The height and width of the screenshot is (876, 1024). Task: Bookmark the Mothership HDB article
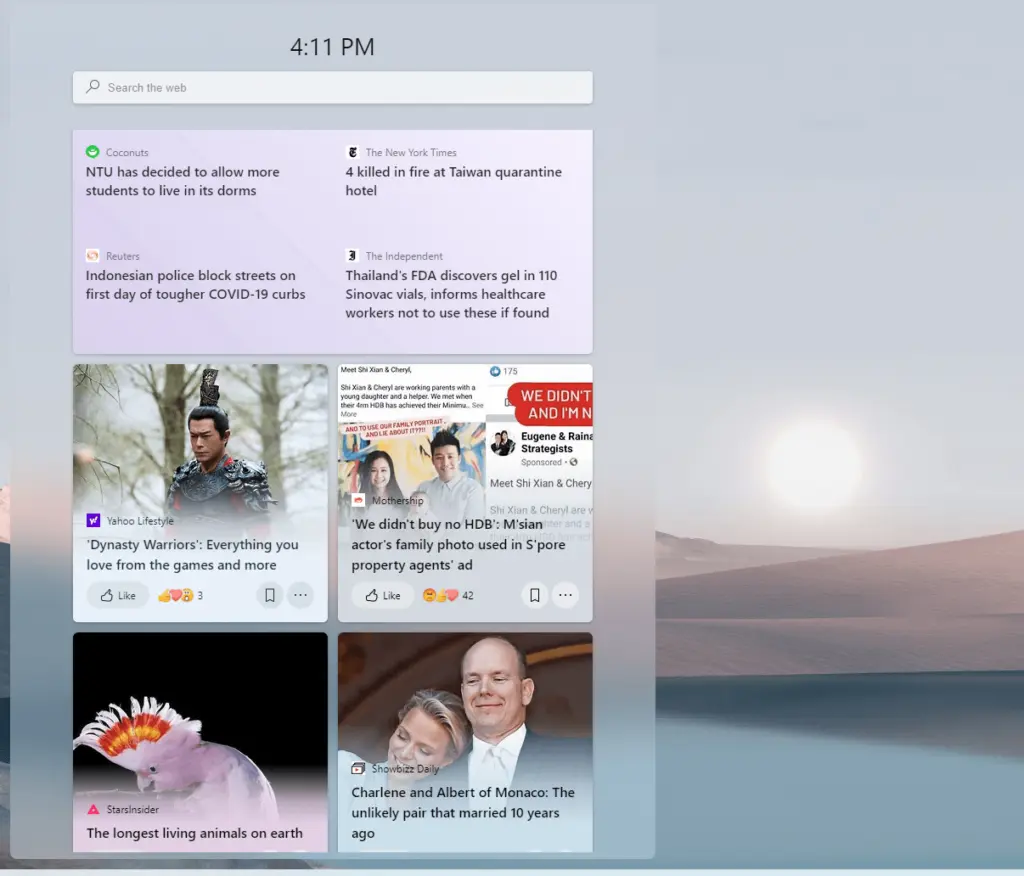click(535, 595)
